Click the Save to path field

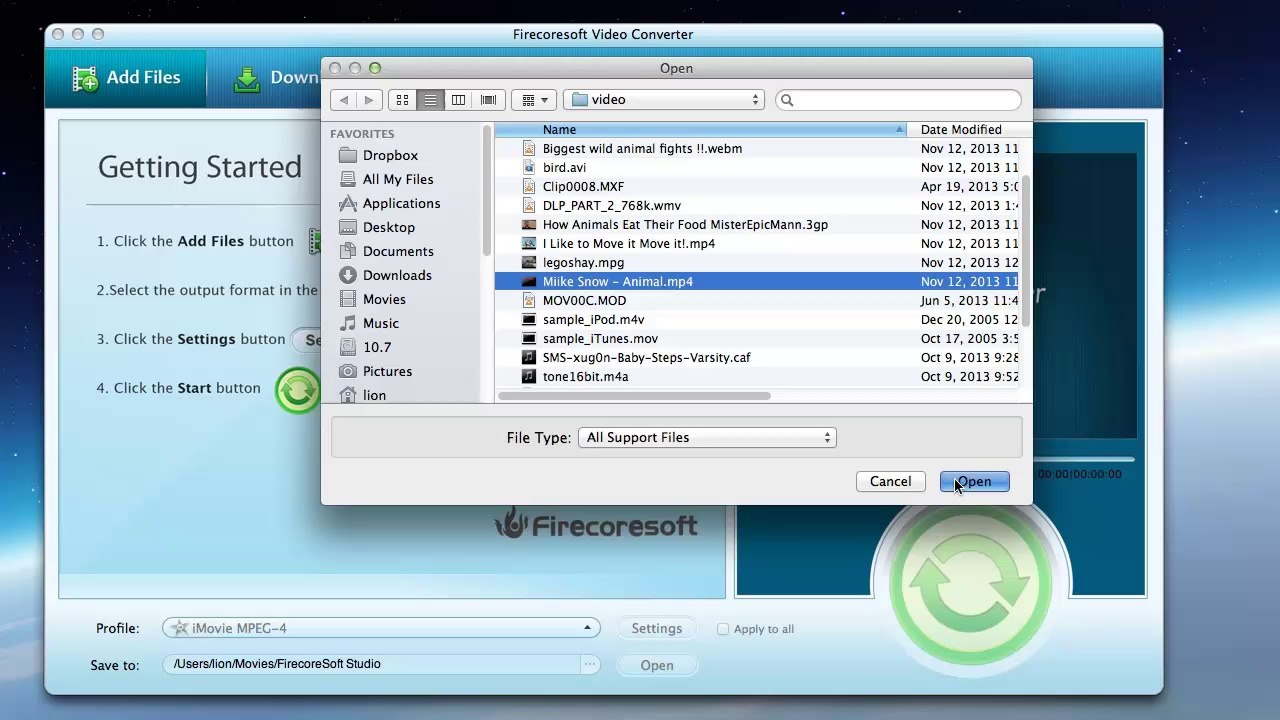[371, 664]
